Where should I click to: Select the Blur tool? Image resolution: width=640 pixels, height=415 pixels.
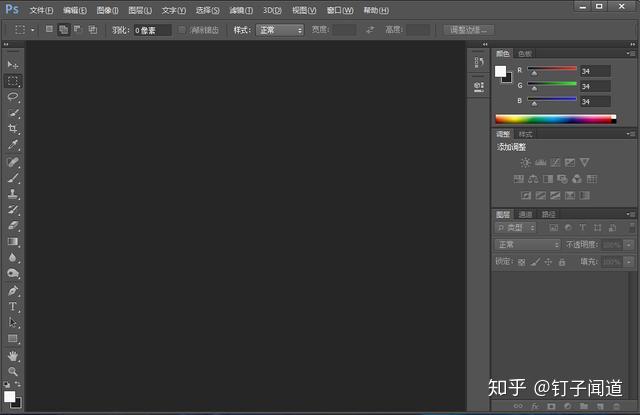click(x=13, y=257)
